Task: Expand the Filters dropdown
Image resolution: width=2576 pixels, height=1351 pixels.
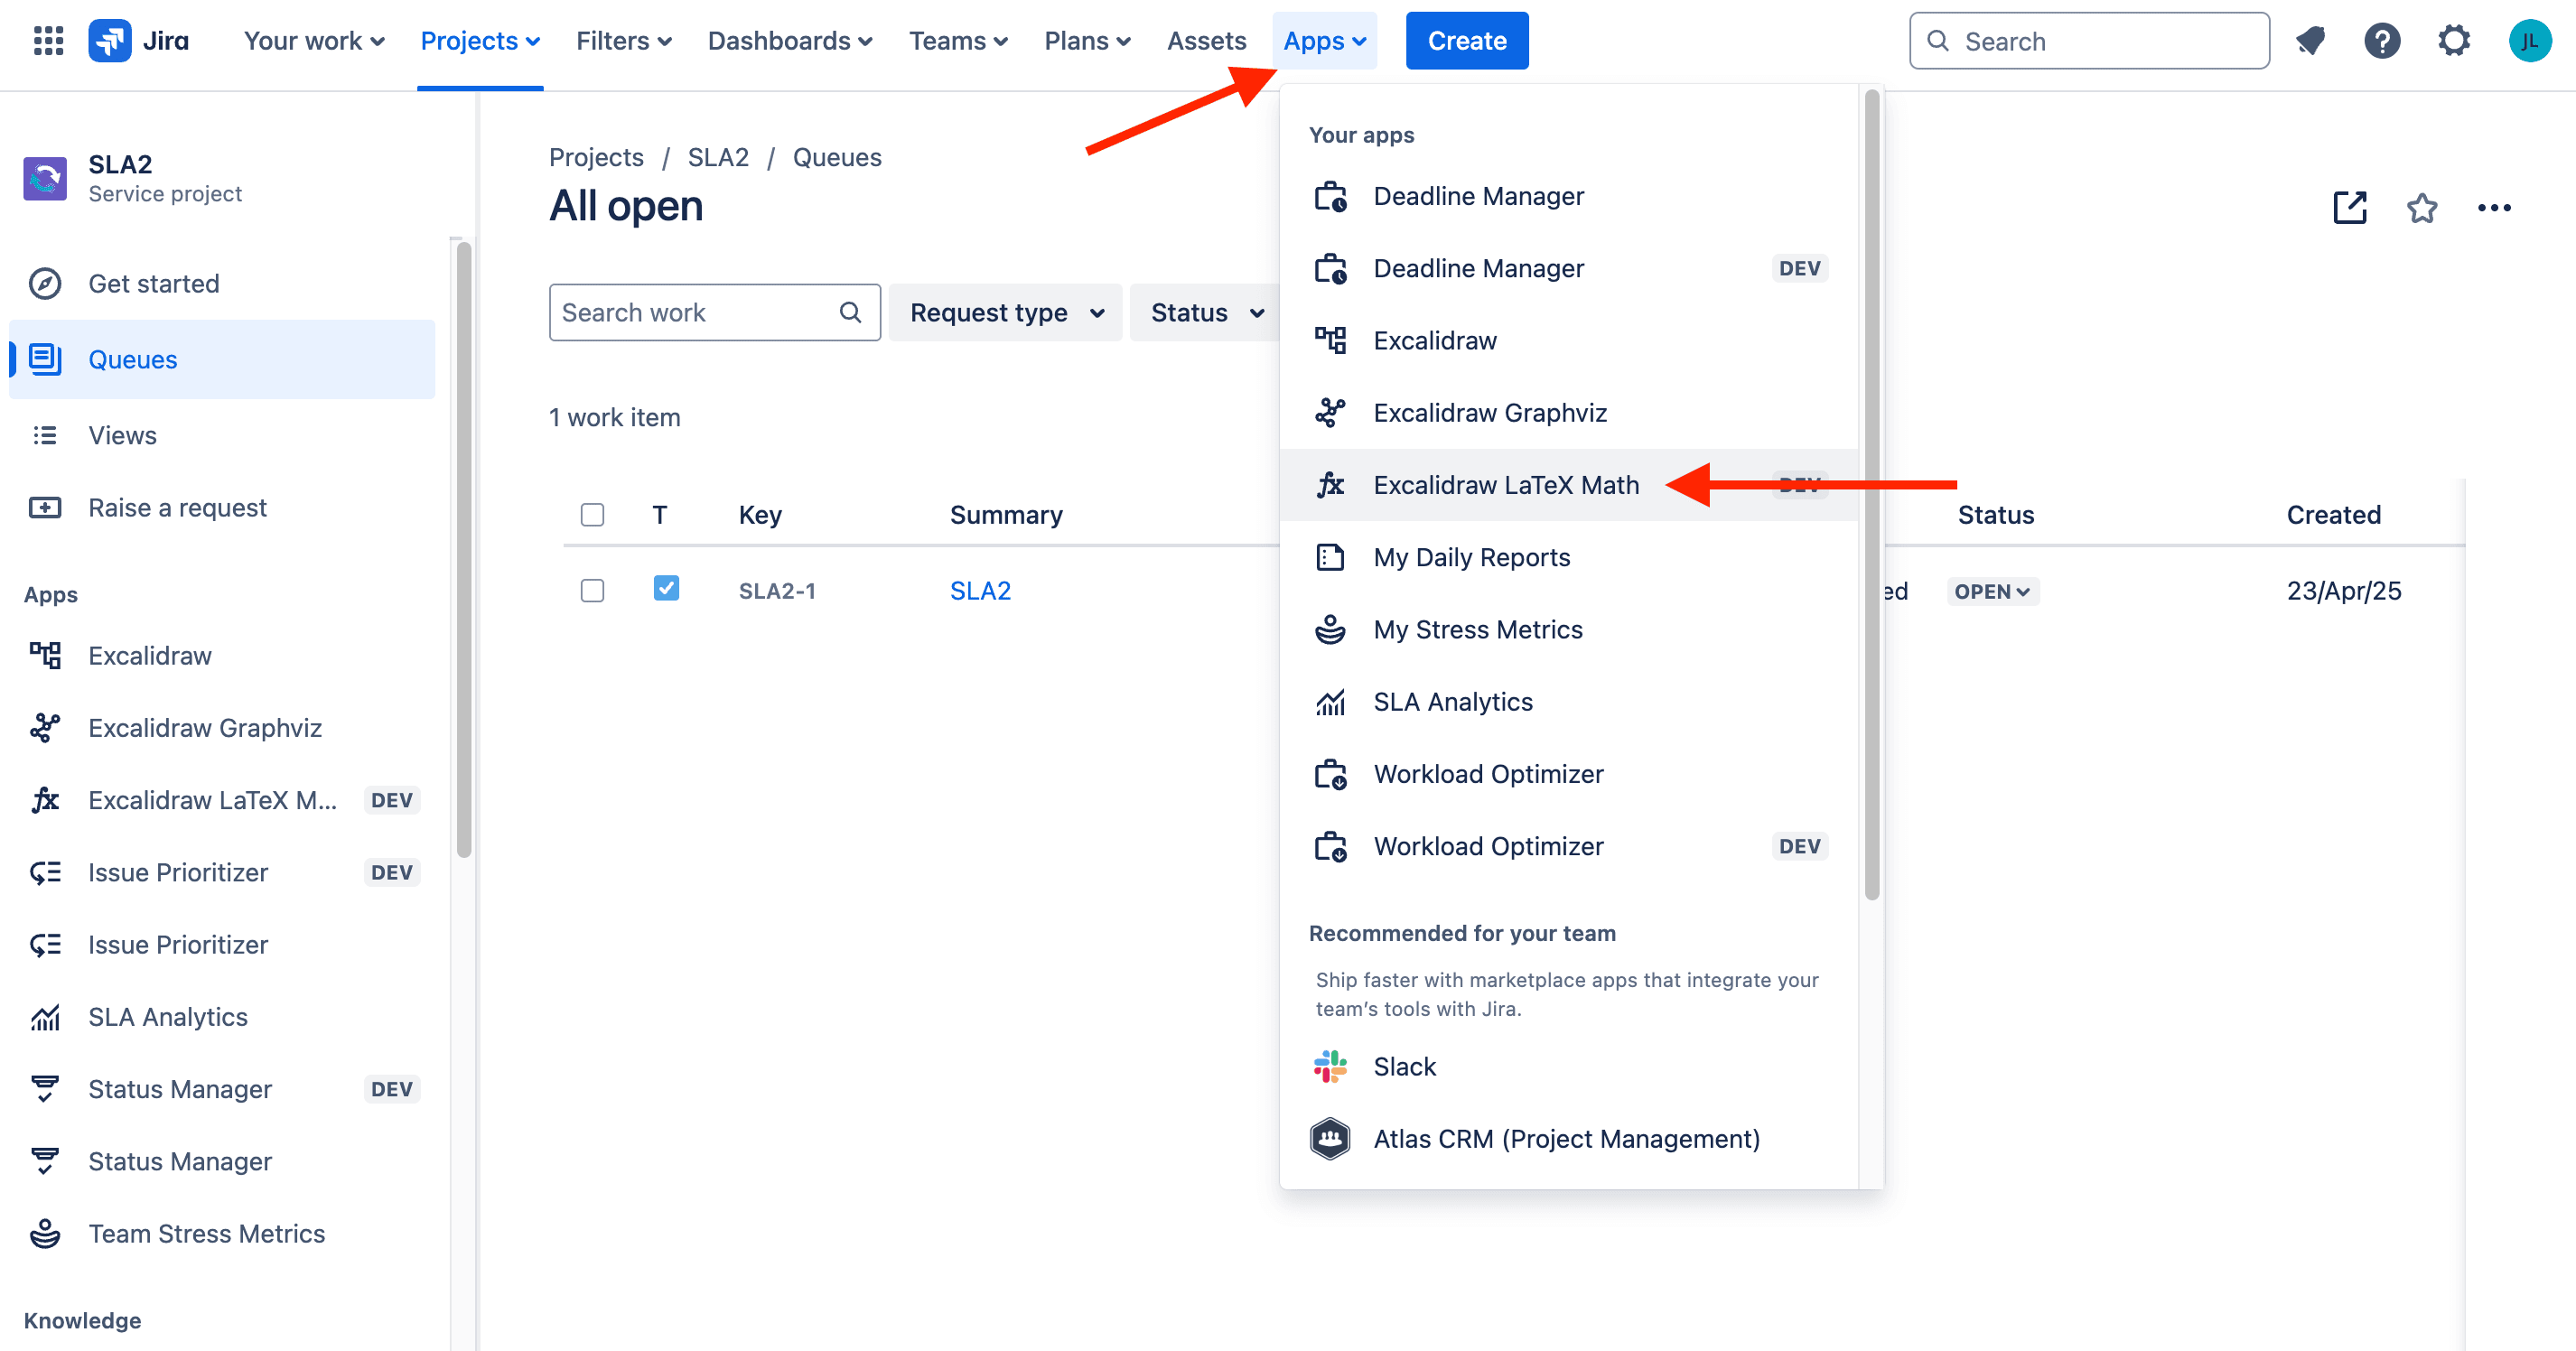Action: [624, 41]
